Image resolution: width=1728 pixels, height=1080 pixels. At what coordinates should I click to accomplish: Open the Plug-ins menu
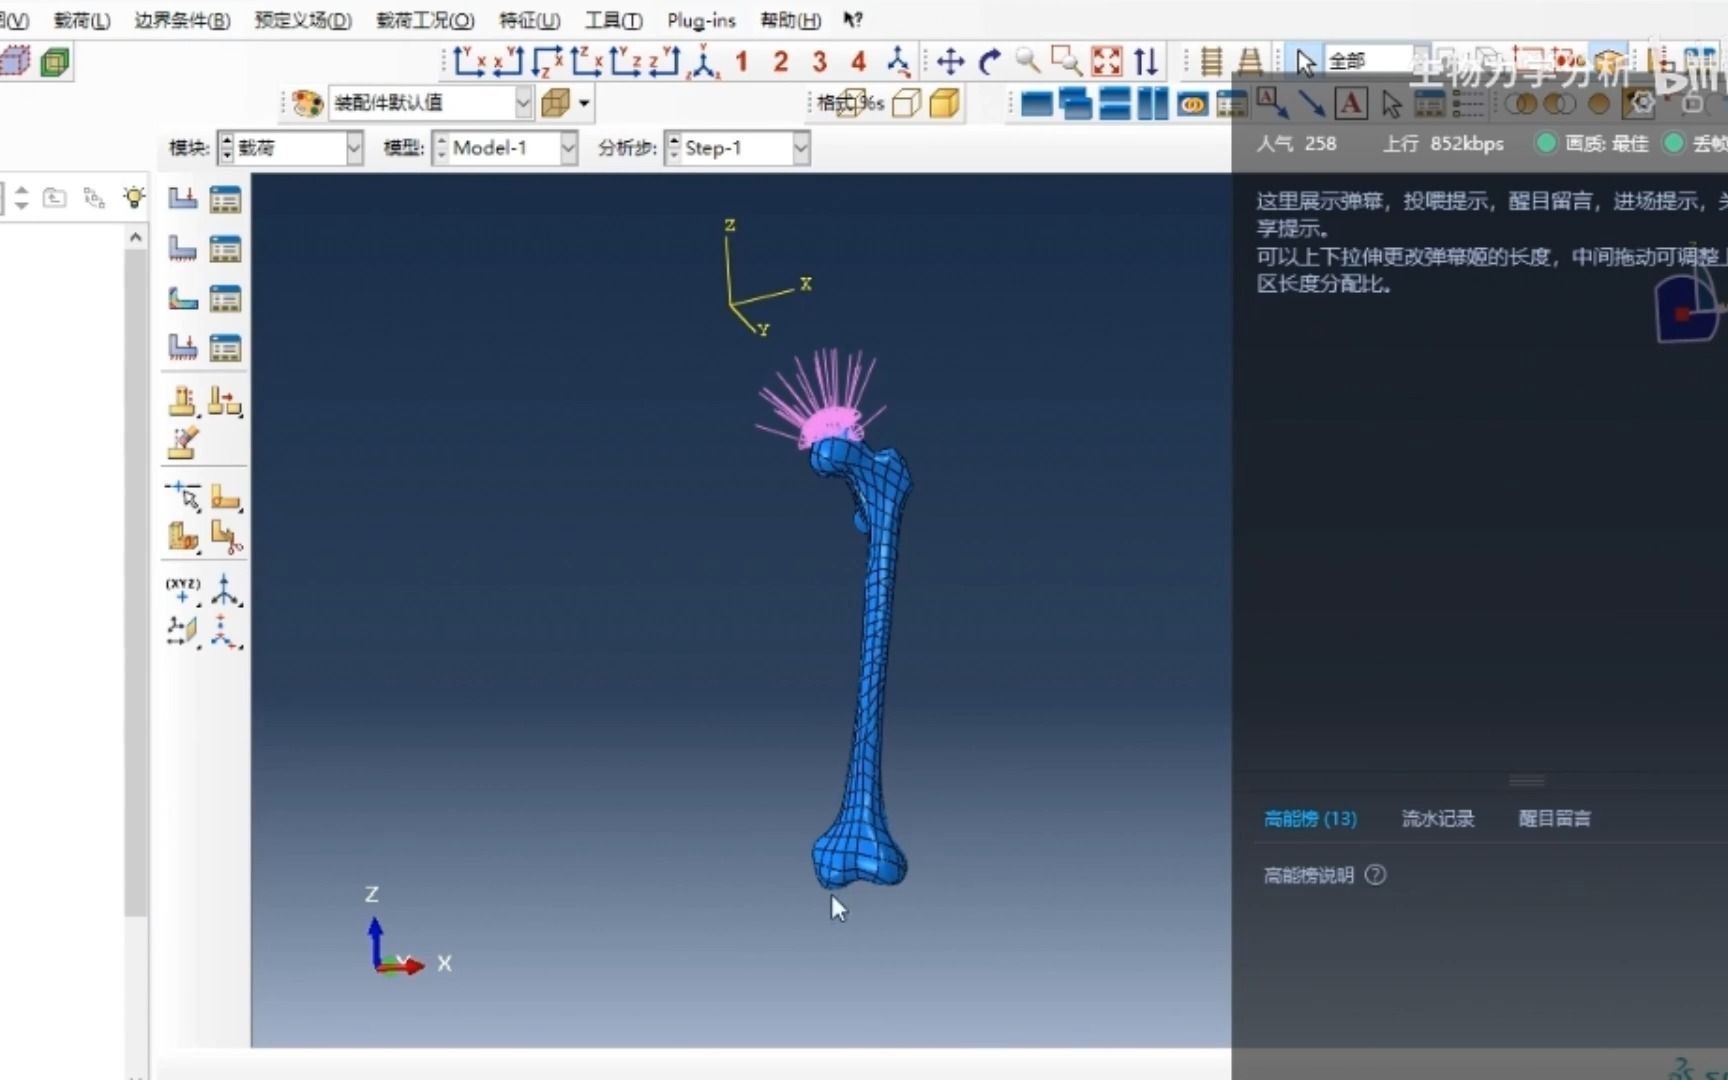(700, 20)
